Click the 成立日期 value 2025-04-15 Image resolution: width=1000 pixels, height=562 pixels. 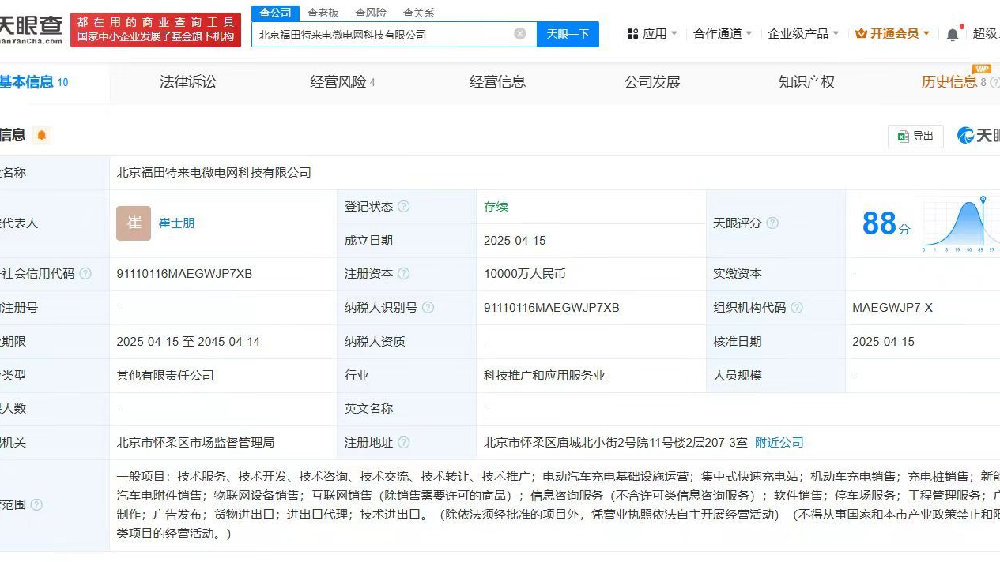tap(515, 240)
